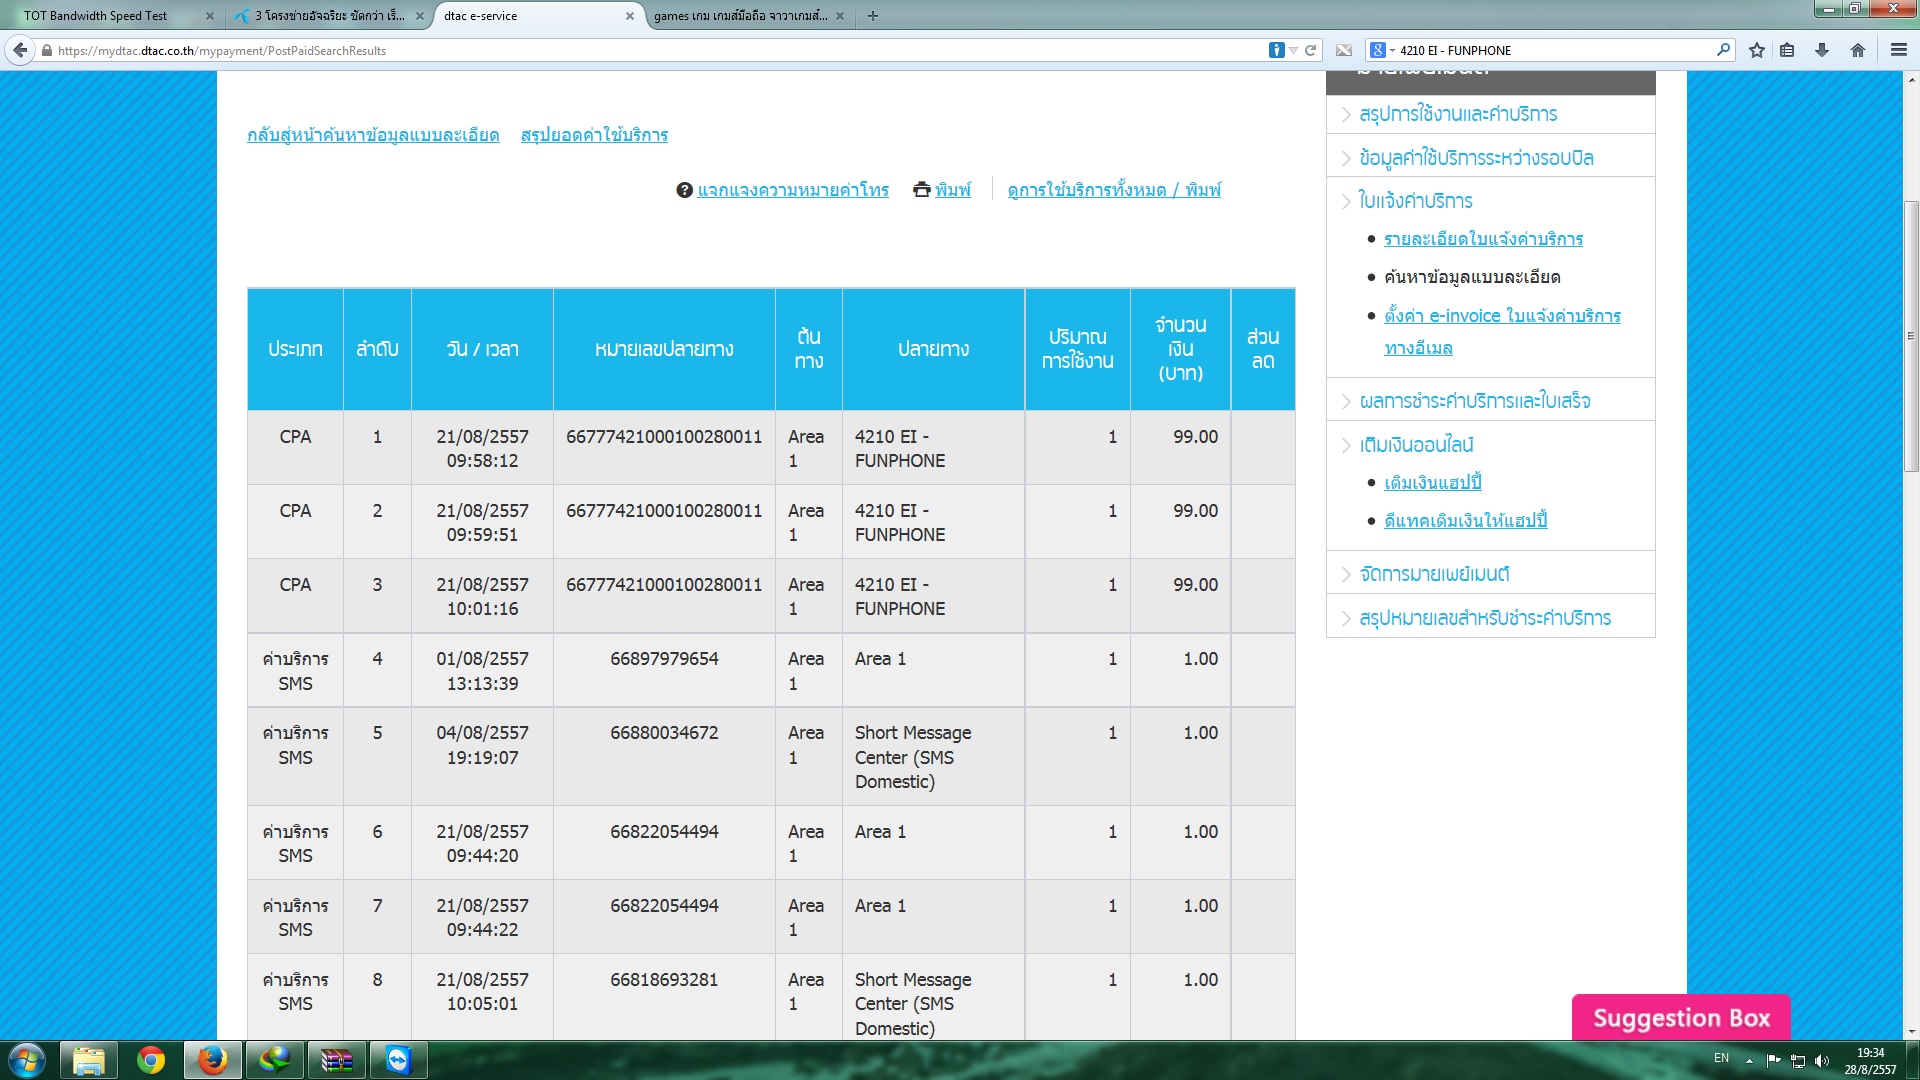Open the Firefox downloads arrow icon
The width and height of the screenshot is (1920, 1080).
1821,50
